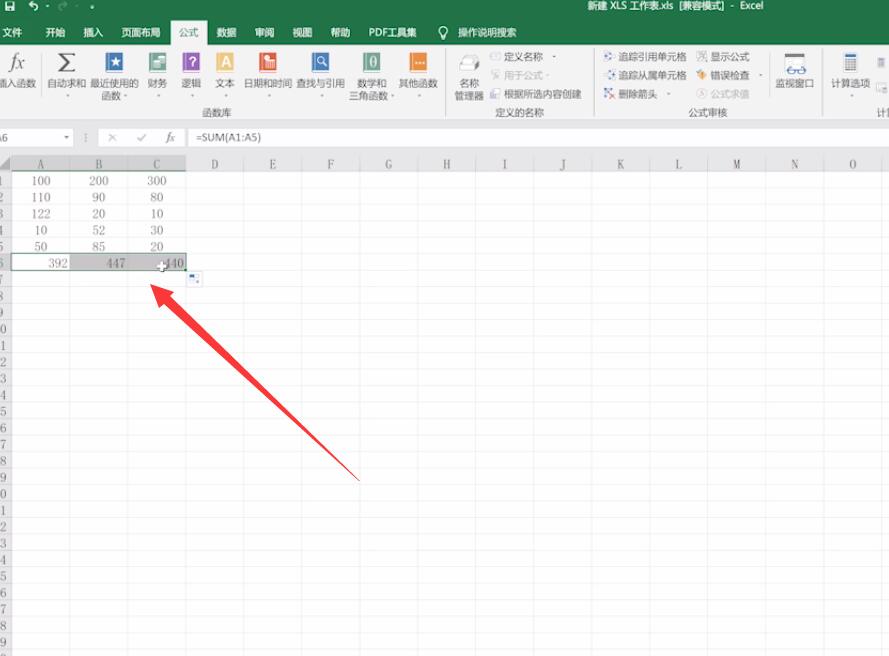Click formula bar confirm checkmark
The width and height of the screenshot is (889, 656).
141,137
